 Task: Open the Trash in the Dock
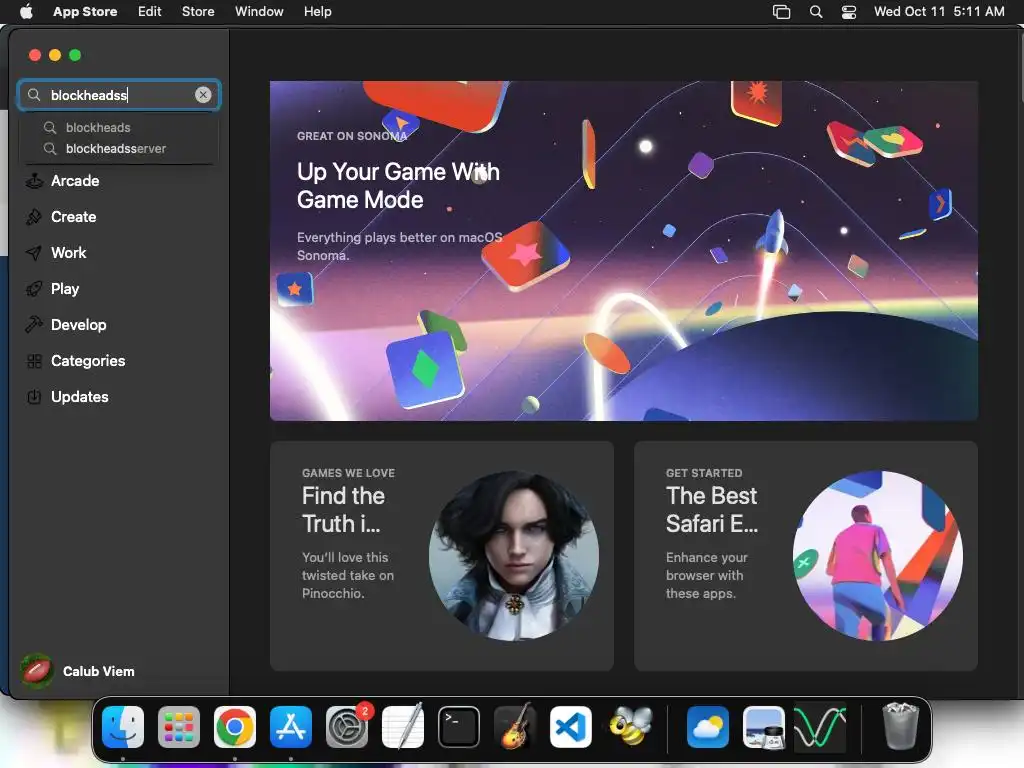pyautogui.click(x=901, y=726)
